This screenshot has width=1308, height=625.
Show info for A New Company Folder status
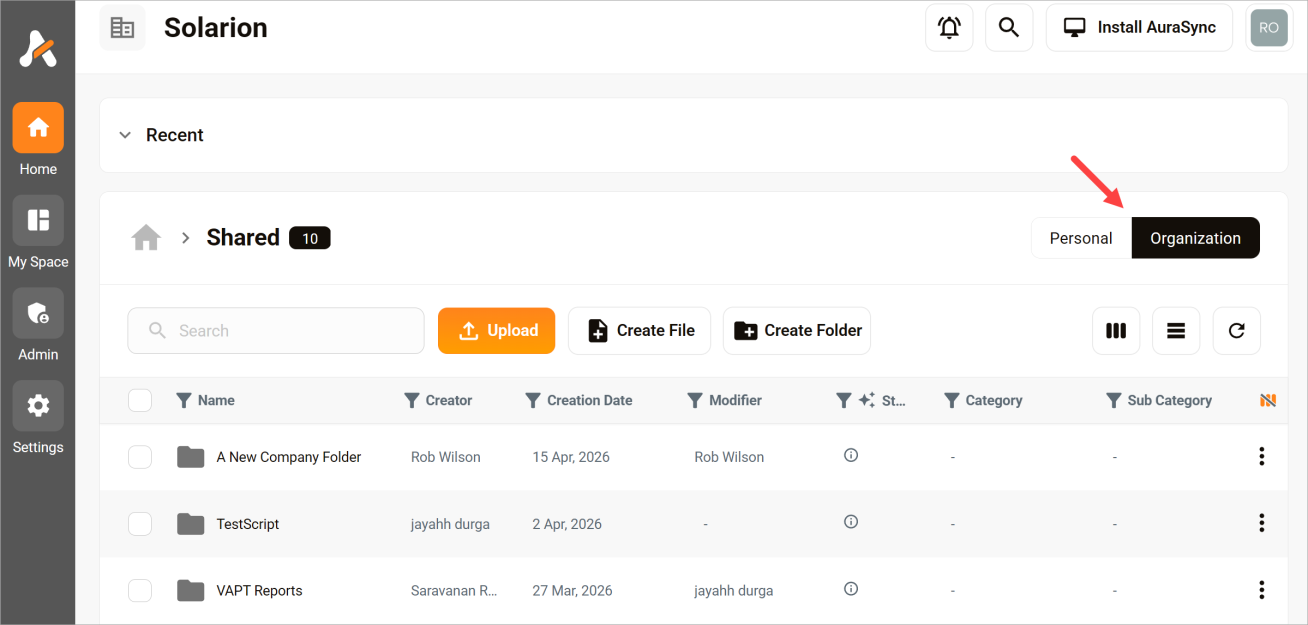851,455
